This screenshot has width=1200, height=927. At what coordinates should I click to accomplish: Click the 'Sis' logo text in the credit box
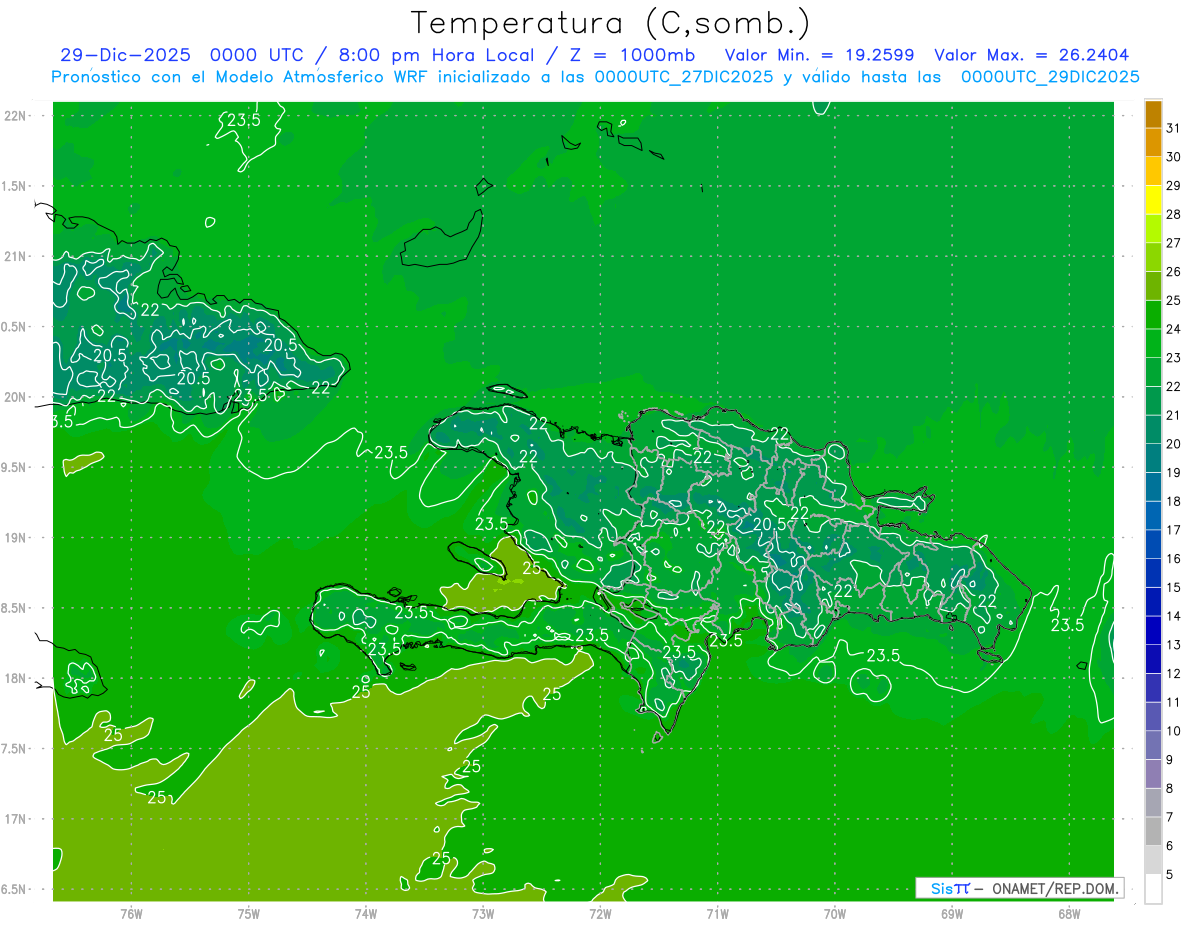(942, 888)
